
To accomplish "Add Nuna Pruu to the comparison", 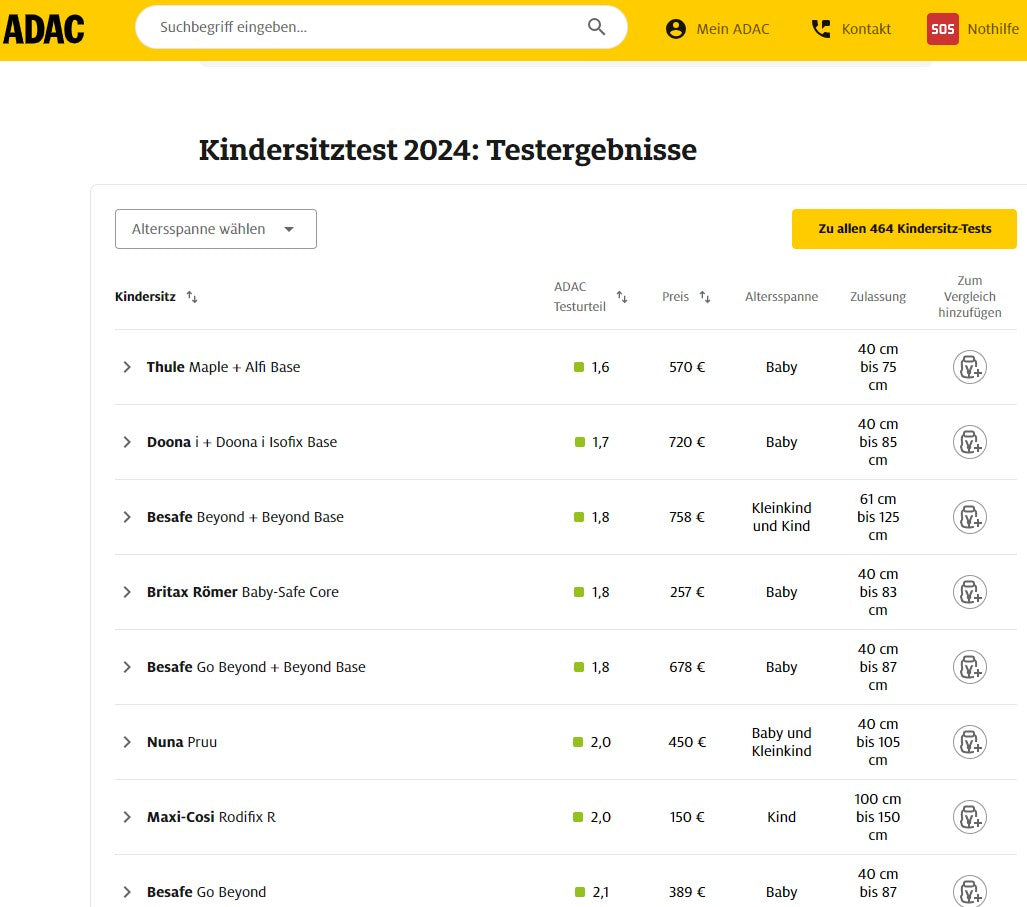I will pyautogui.click(x=968, y=742).
